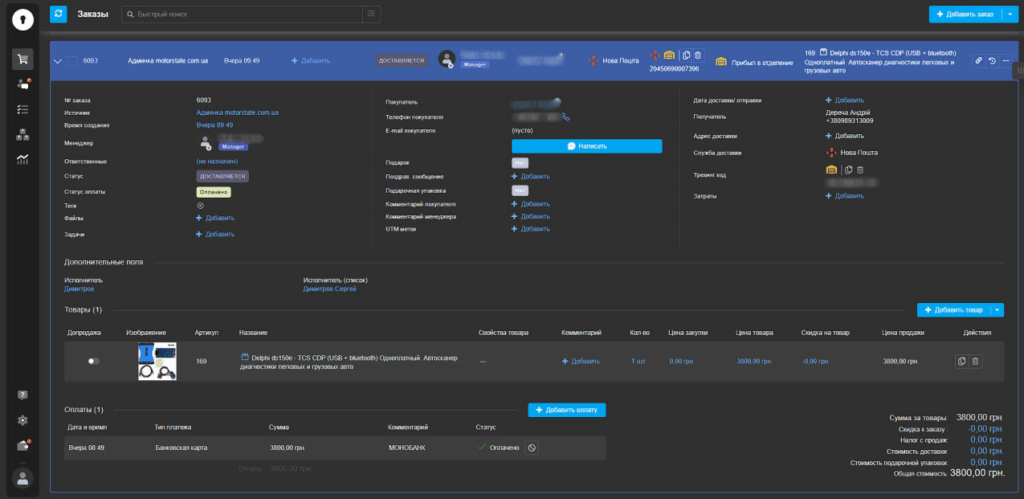Click order history icon in header
1024x499 pixels.
coord(991,61)
